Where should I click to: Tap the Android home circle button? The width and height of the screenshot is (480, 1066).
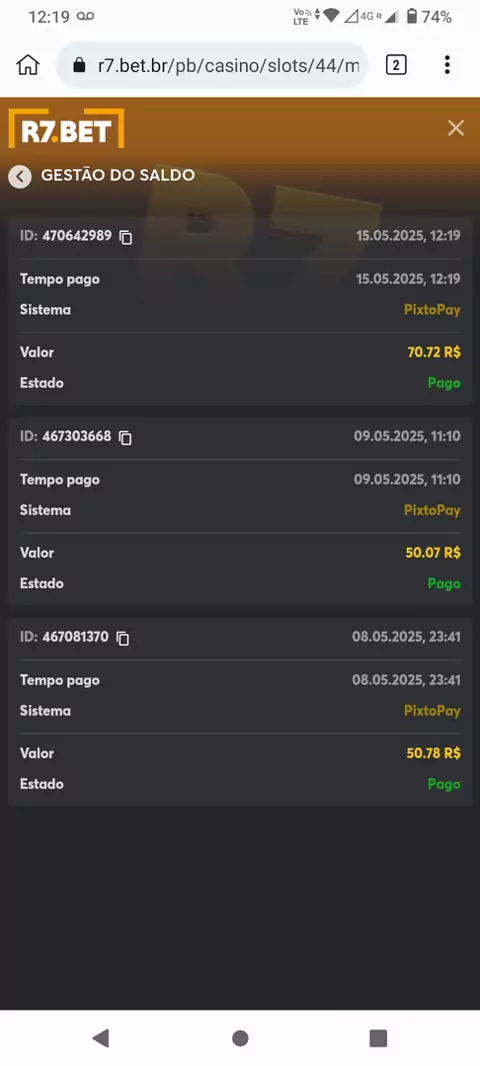[x=240, y=1037]
